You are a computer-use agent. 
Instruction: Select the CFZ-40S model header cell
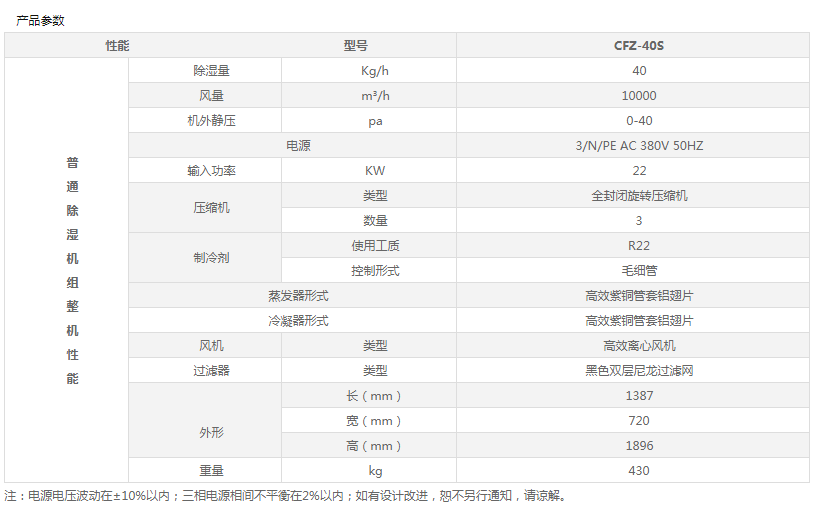pyautogui.click(x=639, y=46)
